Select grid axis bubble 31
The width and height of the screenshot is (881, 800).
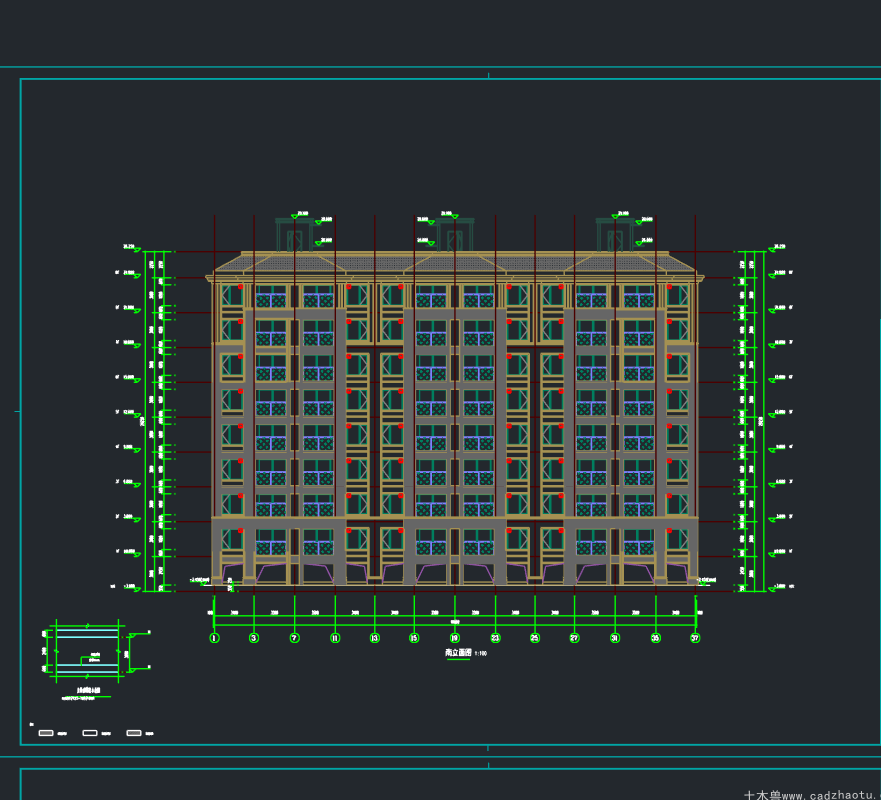click(x=615, y=638)
